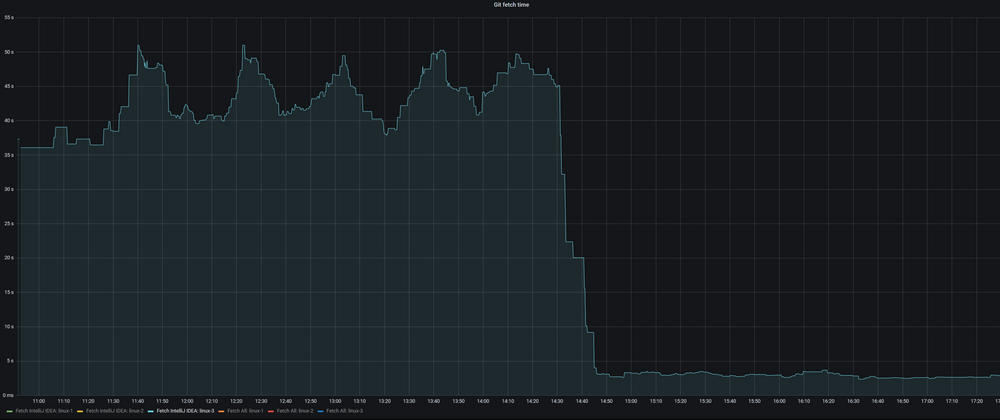
Task: Click the flat low line at 16:00
Action: click(x=779, y=375)
